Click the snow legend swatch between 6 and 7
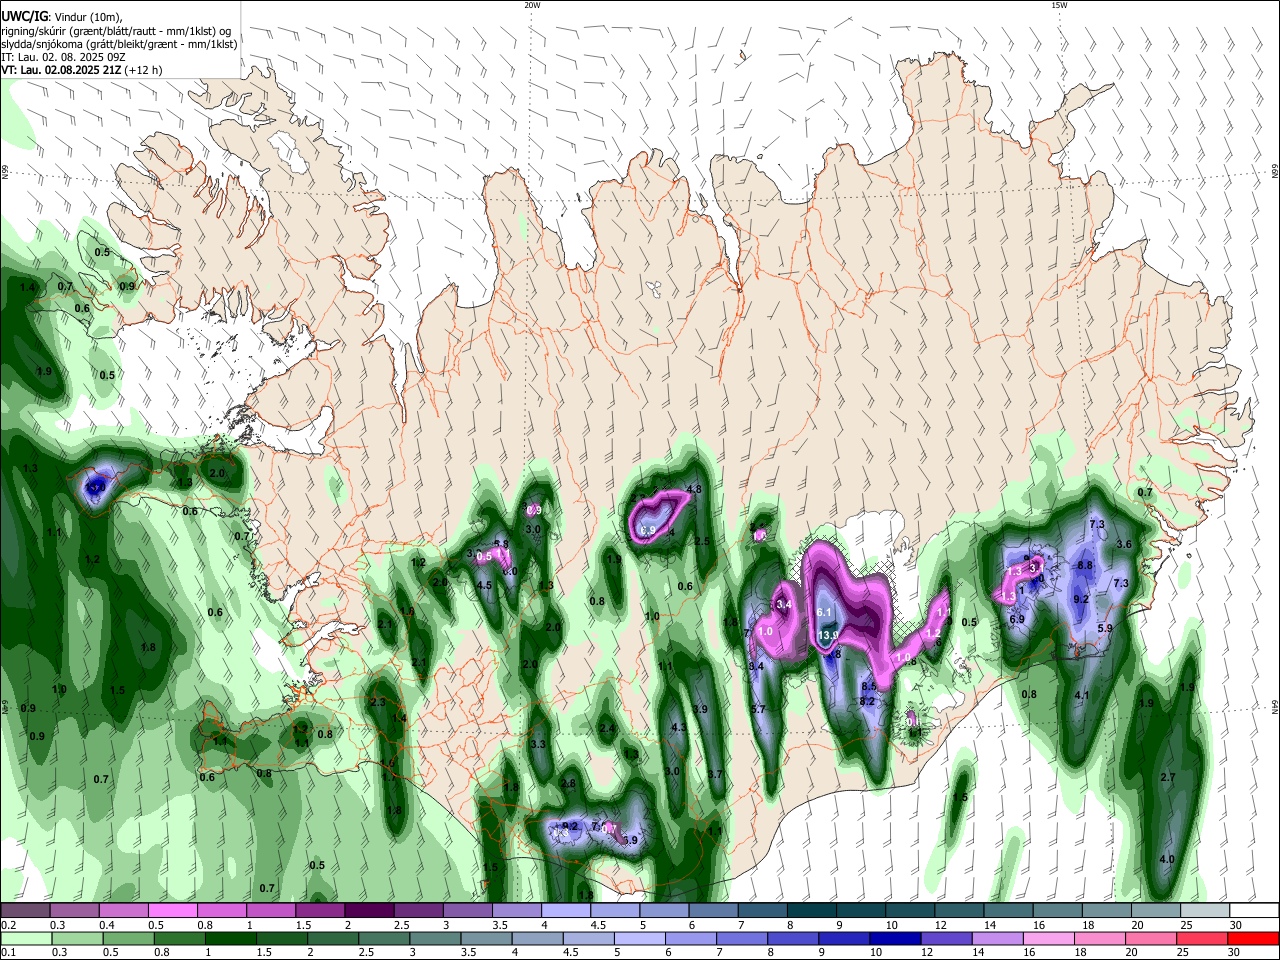The image size is (1280, 960). pos(713,911)
